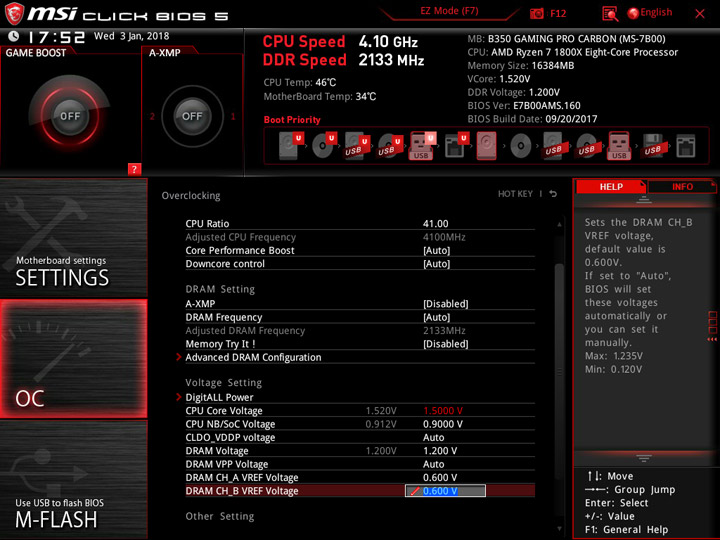
Task: Select the legacy CD/DVD boot device icon
Action: pyautogui.click(x=521, y=146)
